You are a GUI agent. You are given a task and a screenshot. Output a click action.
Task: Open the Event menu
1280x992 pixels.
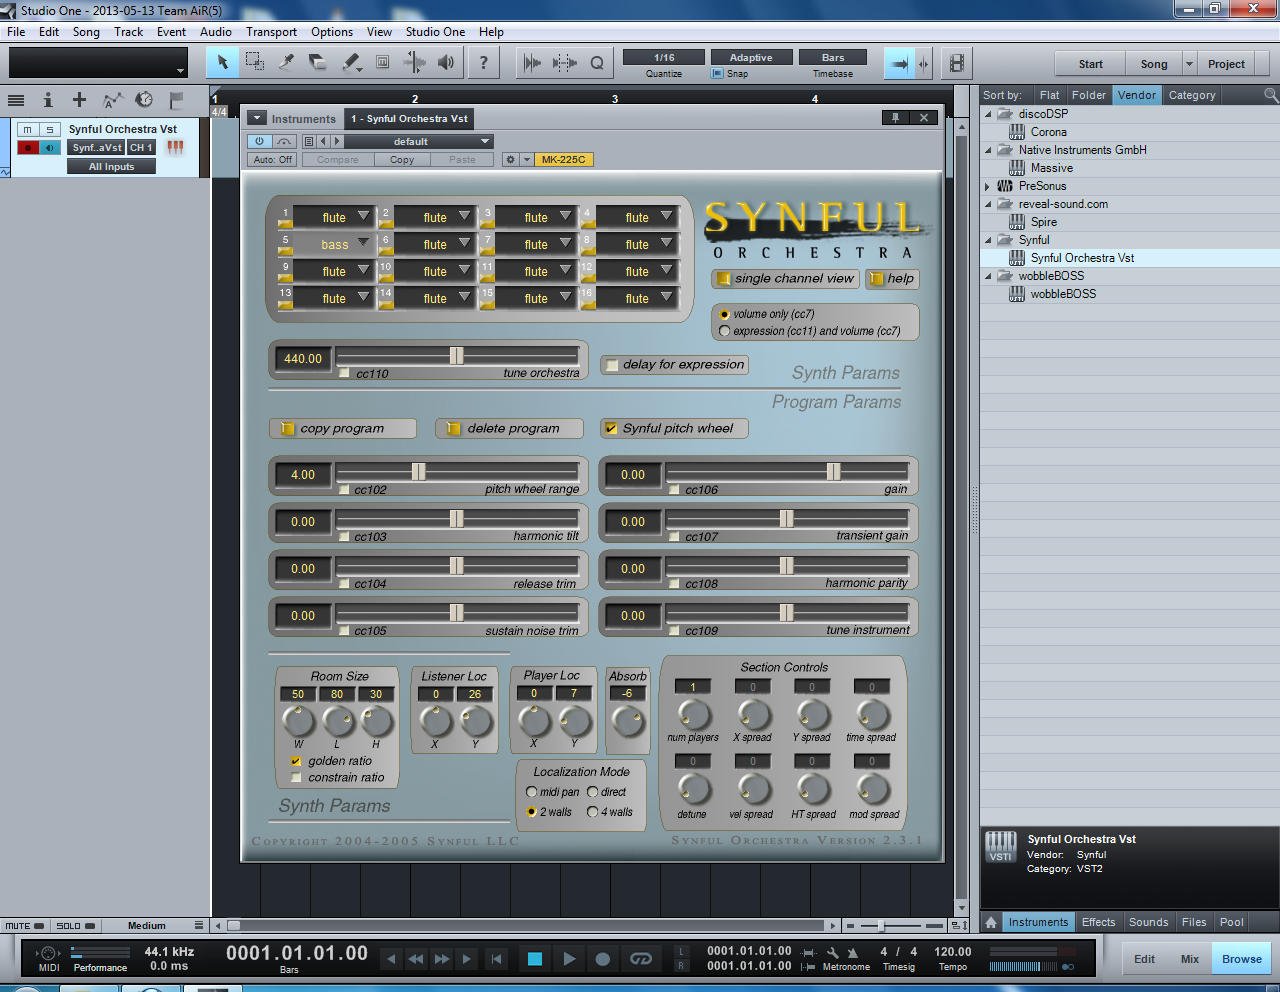171,32
